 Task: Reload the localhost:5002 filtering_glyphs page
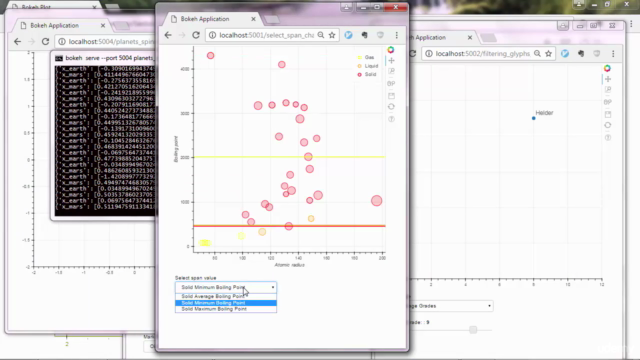point(413,53)
